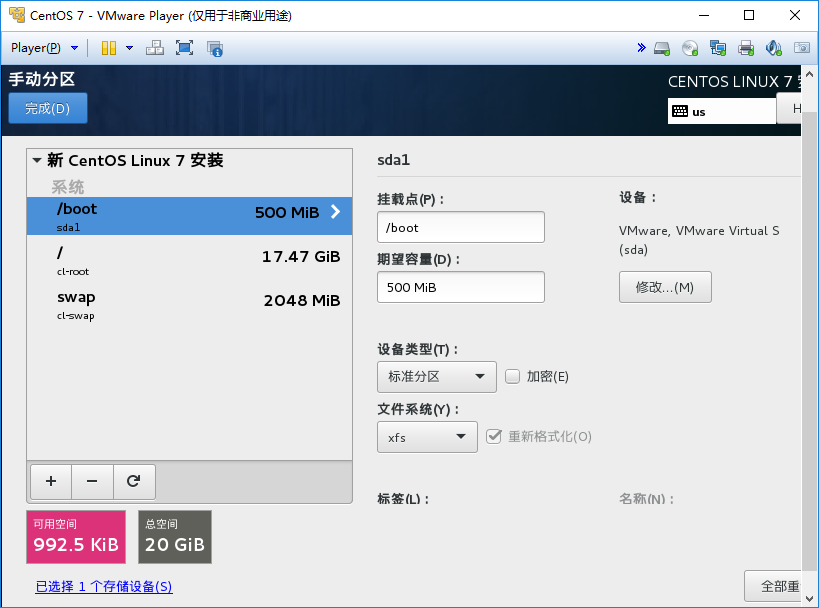Click the 期望容量 desired capacity field
The width and height of the screenshot is (819, 608).
[x=461, y=287]
